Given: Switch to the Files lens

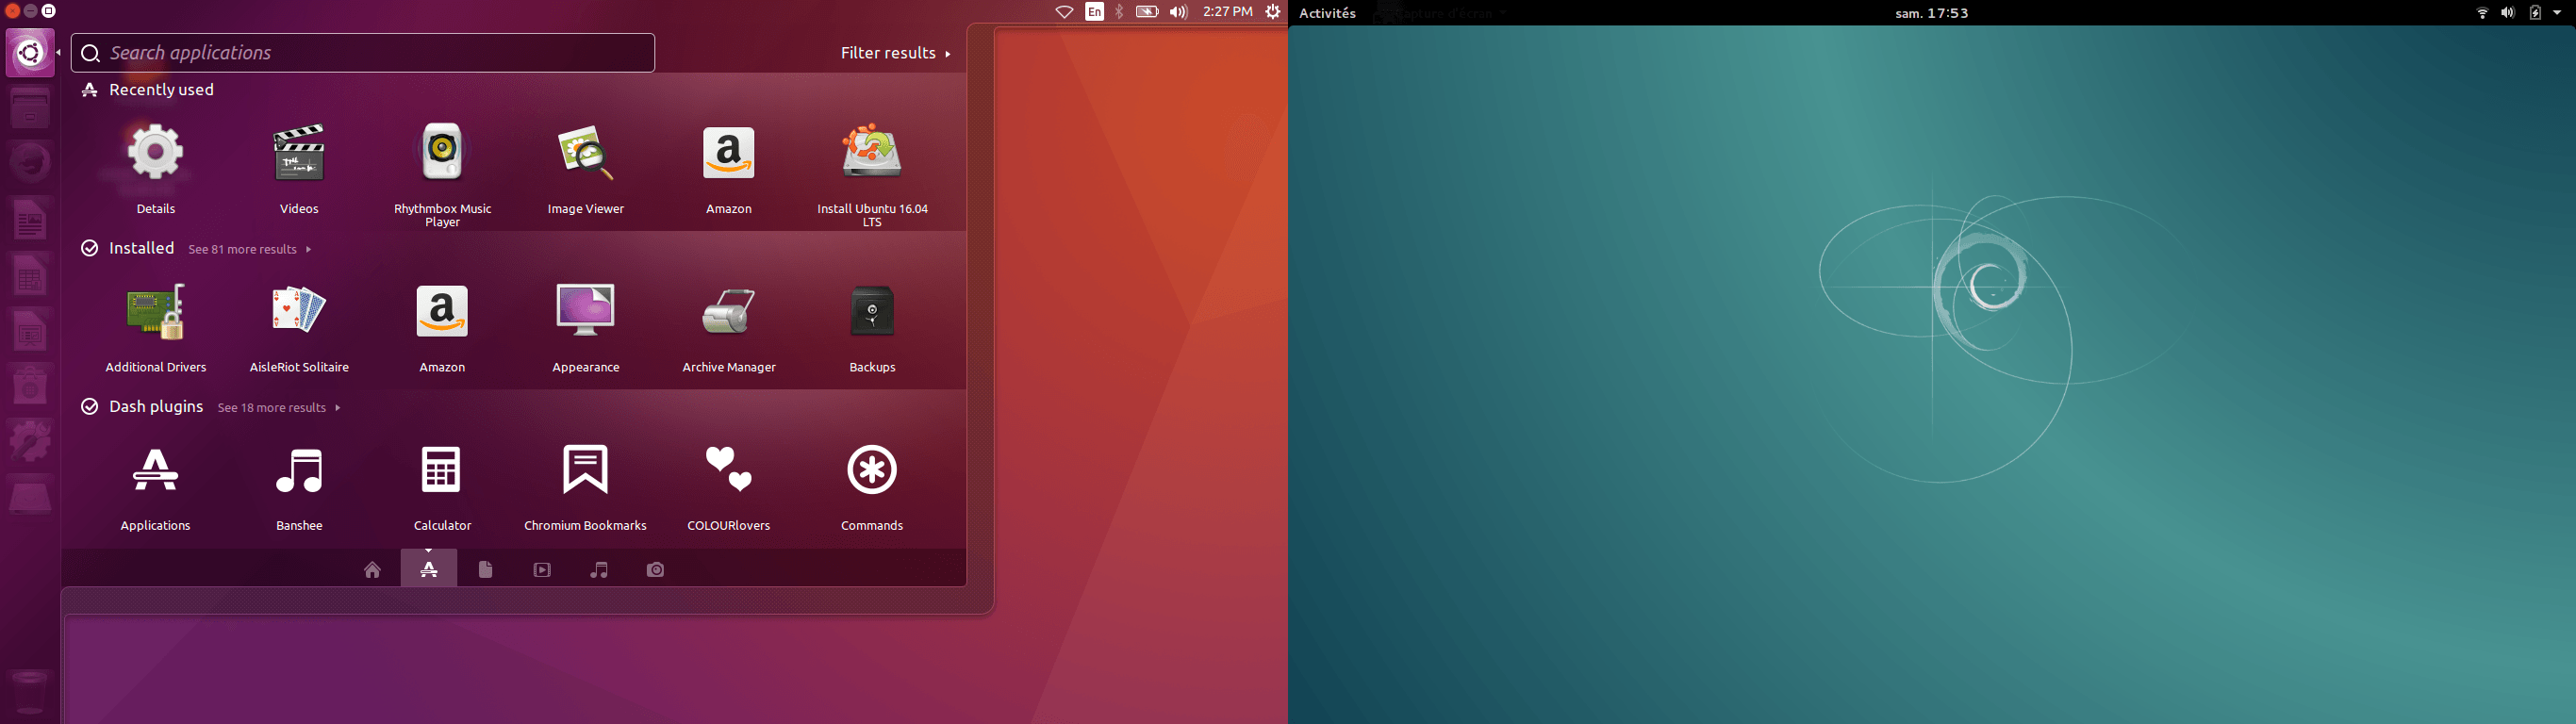Looking at the screenshot, I should (x=485, y=569).
